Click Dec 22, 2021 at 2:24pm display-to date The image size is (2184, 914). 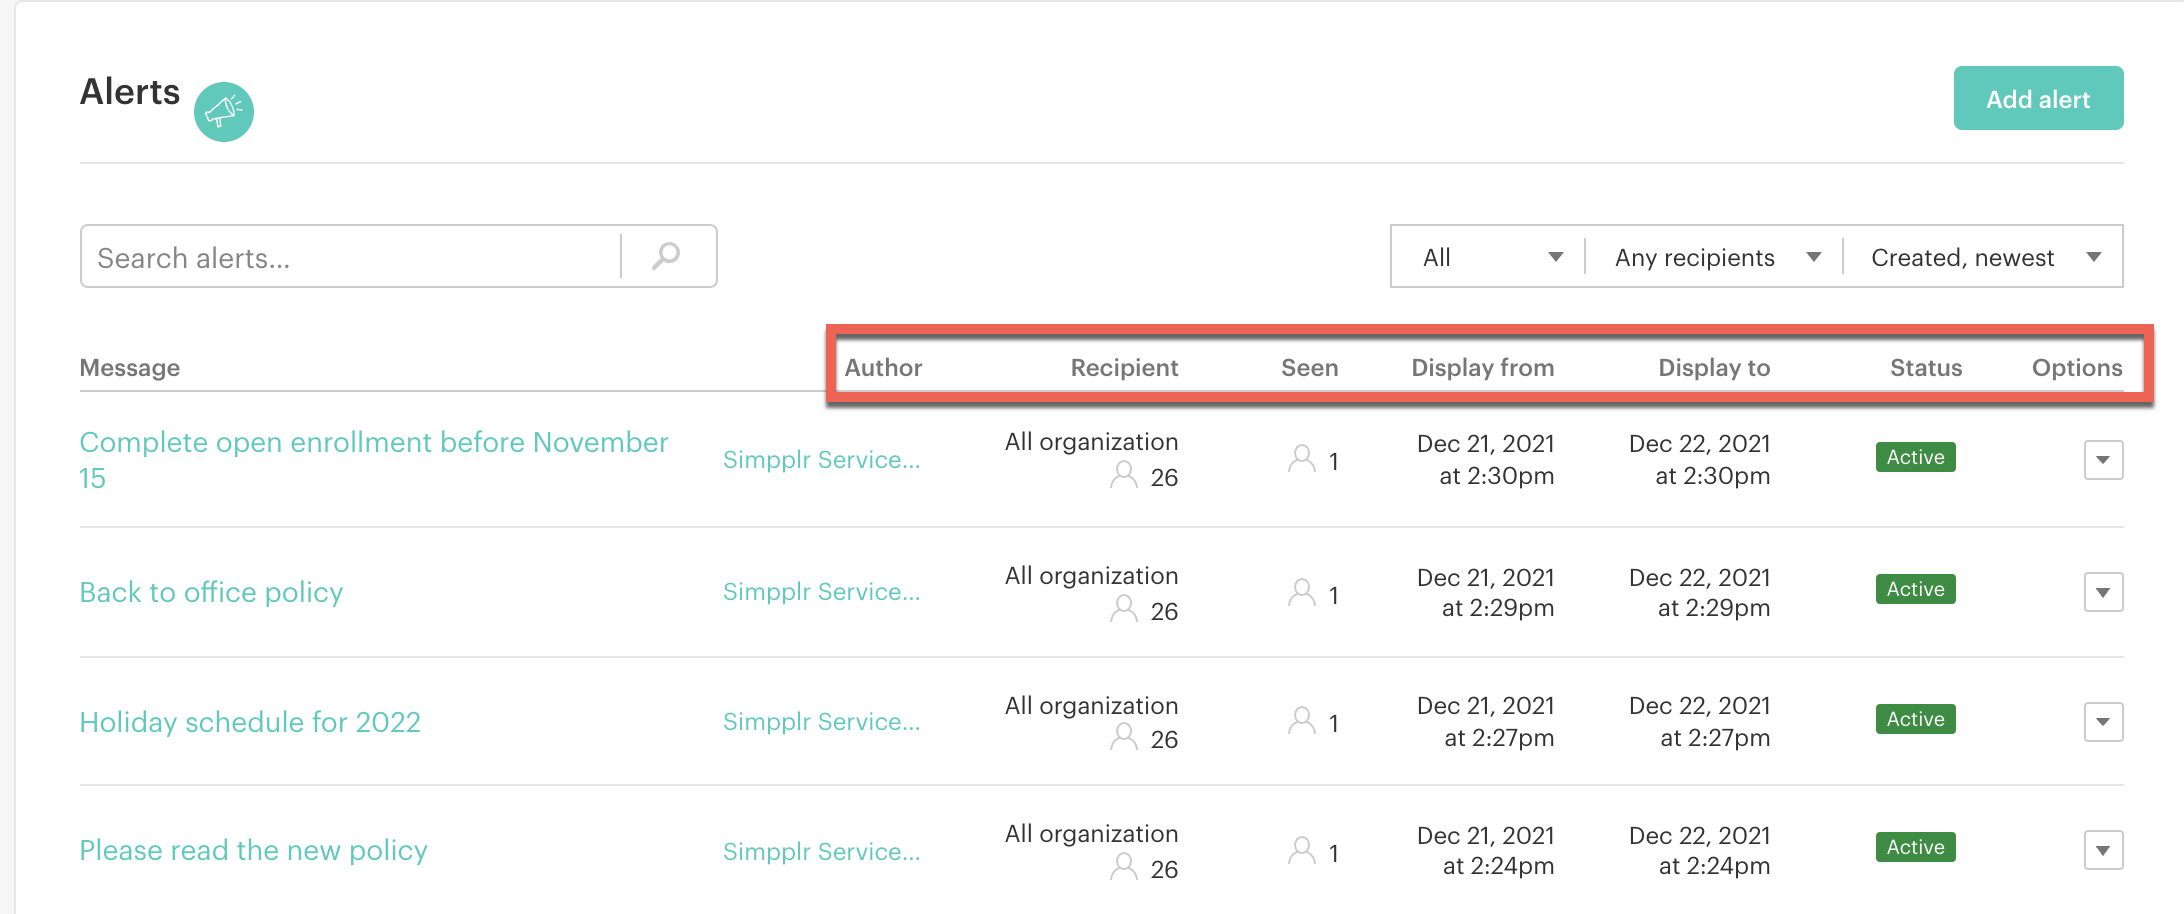[1699, 851]
